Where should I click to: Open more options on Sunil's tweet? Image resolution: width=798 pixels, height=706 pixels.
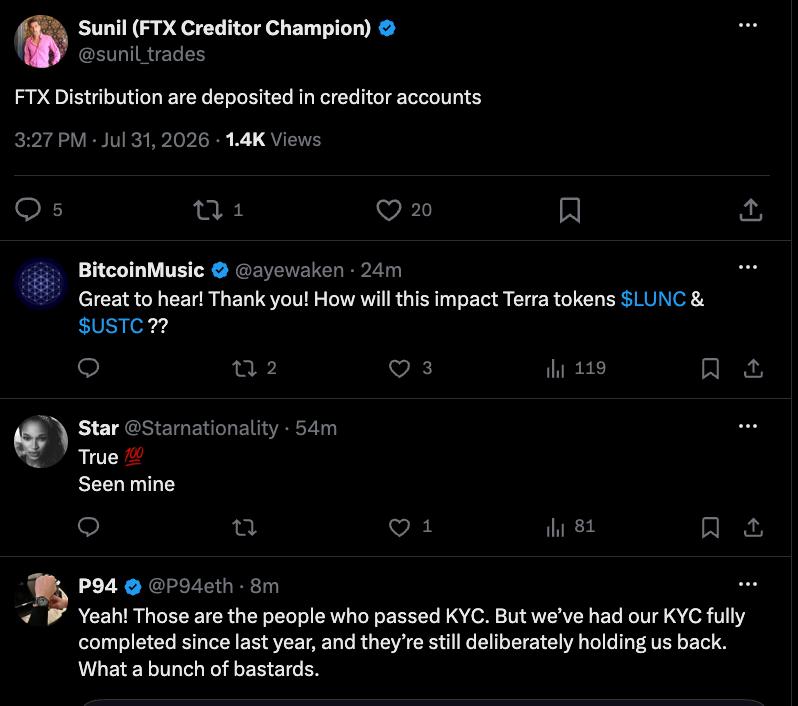click(x=748, y=25)
